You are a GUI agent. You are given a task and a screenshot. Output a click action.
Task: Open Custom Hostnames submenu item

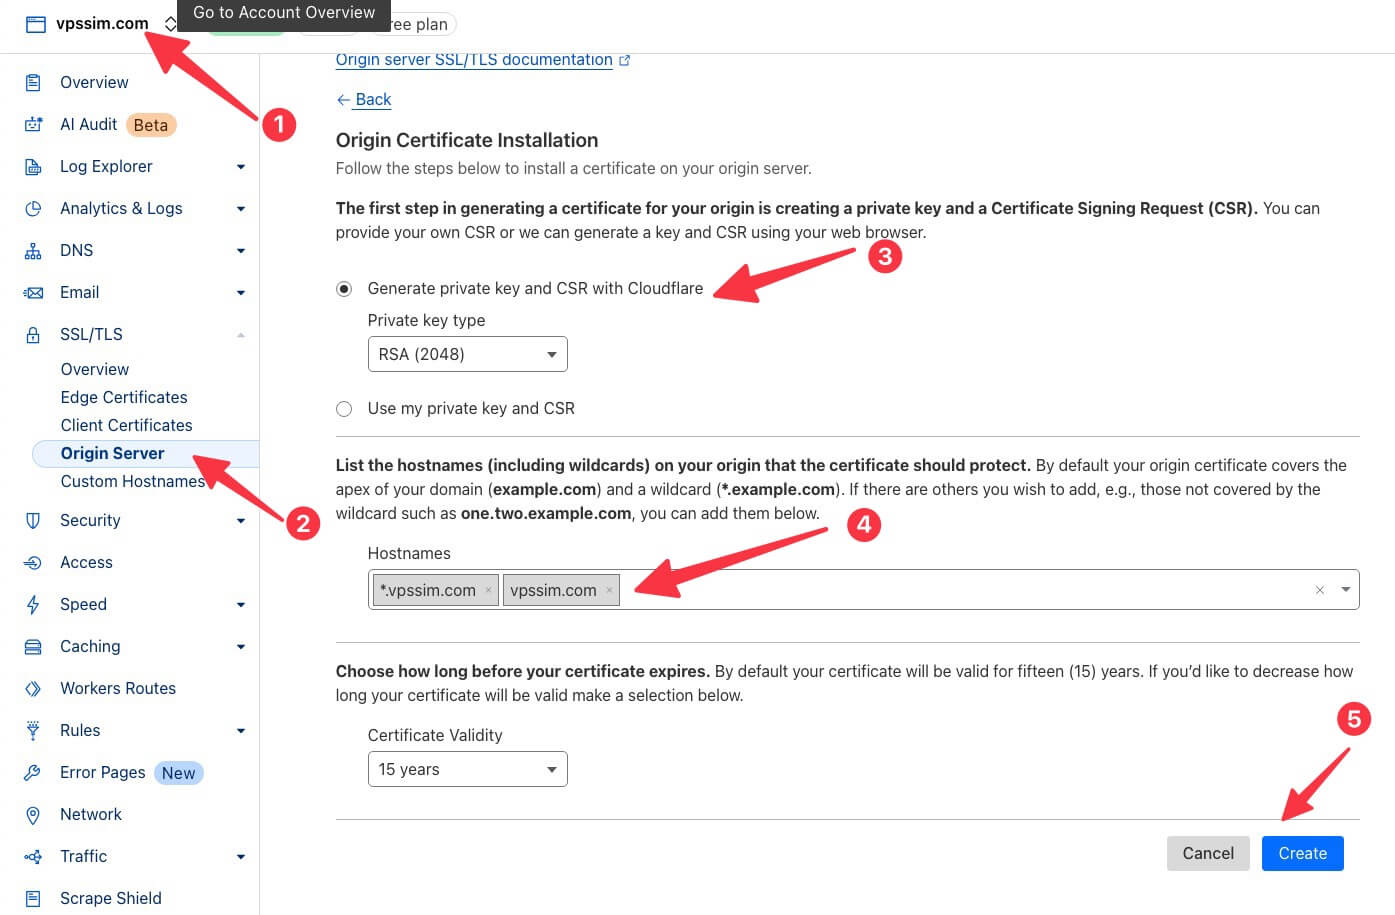coord(132,481)
